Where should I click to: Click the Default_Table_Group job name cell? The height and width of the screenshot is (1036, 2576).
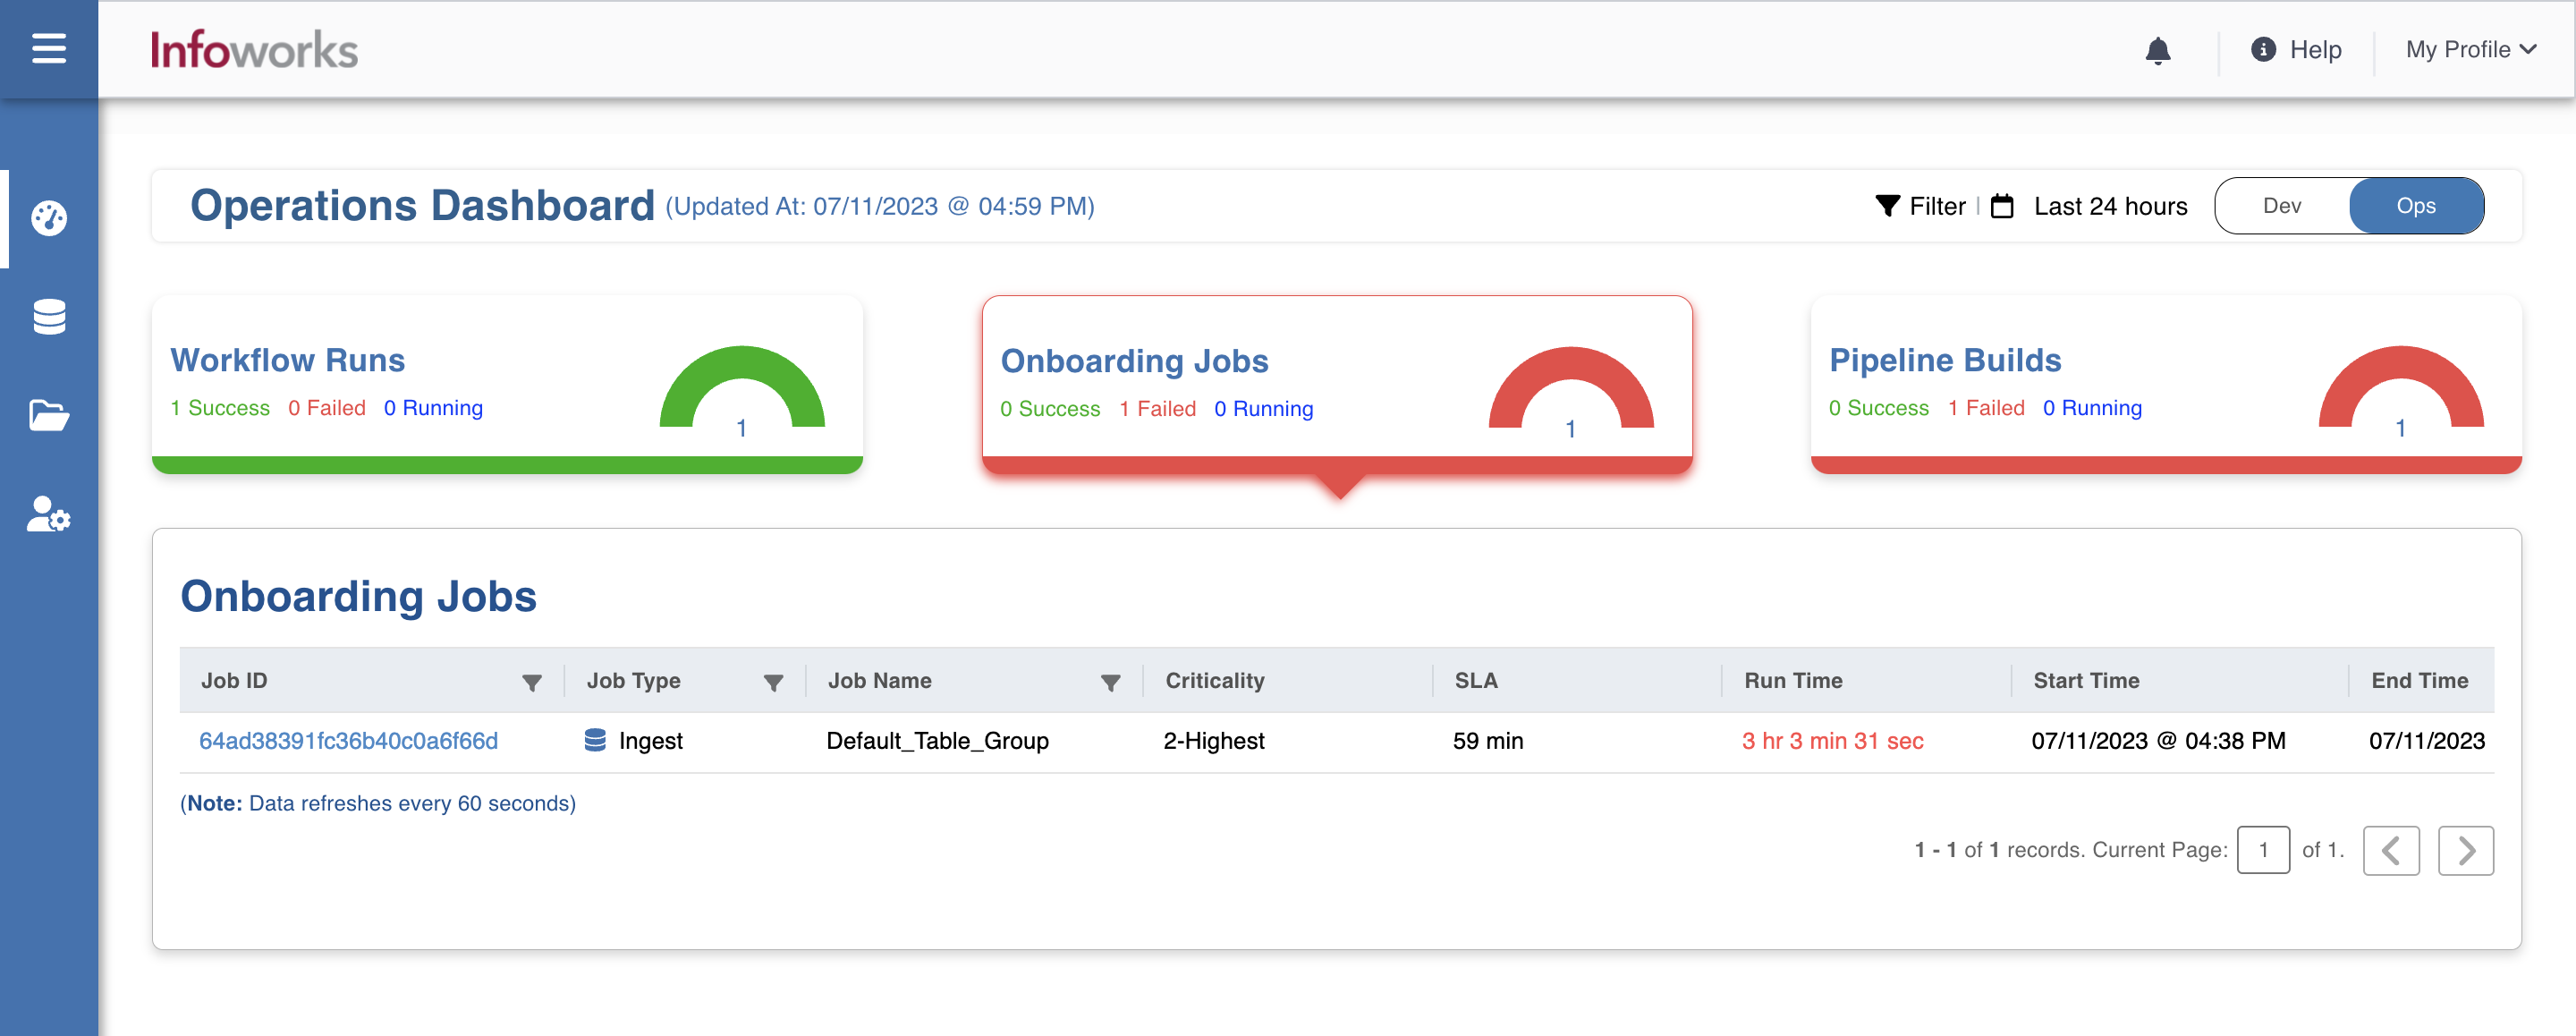click(937, 741)
